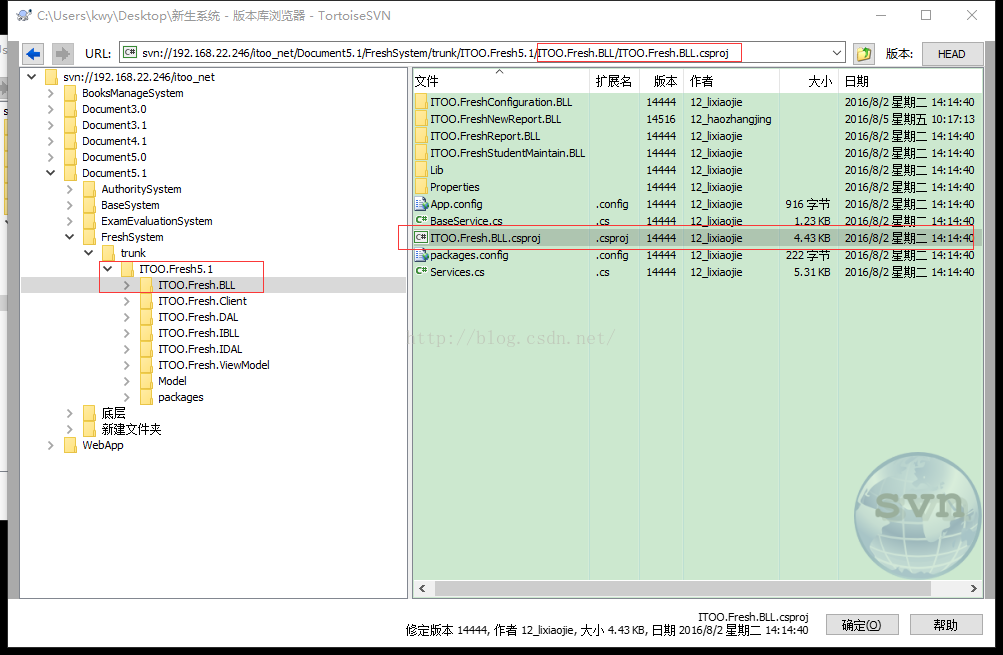
Task: Sort by 版本 column header
Action: point(662,81)
